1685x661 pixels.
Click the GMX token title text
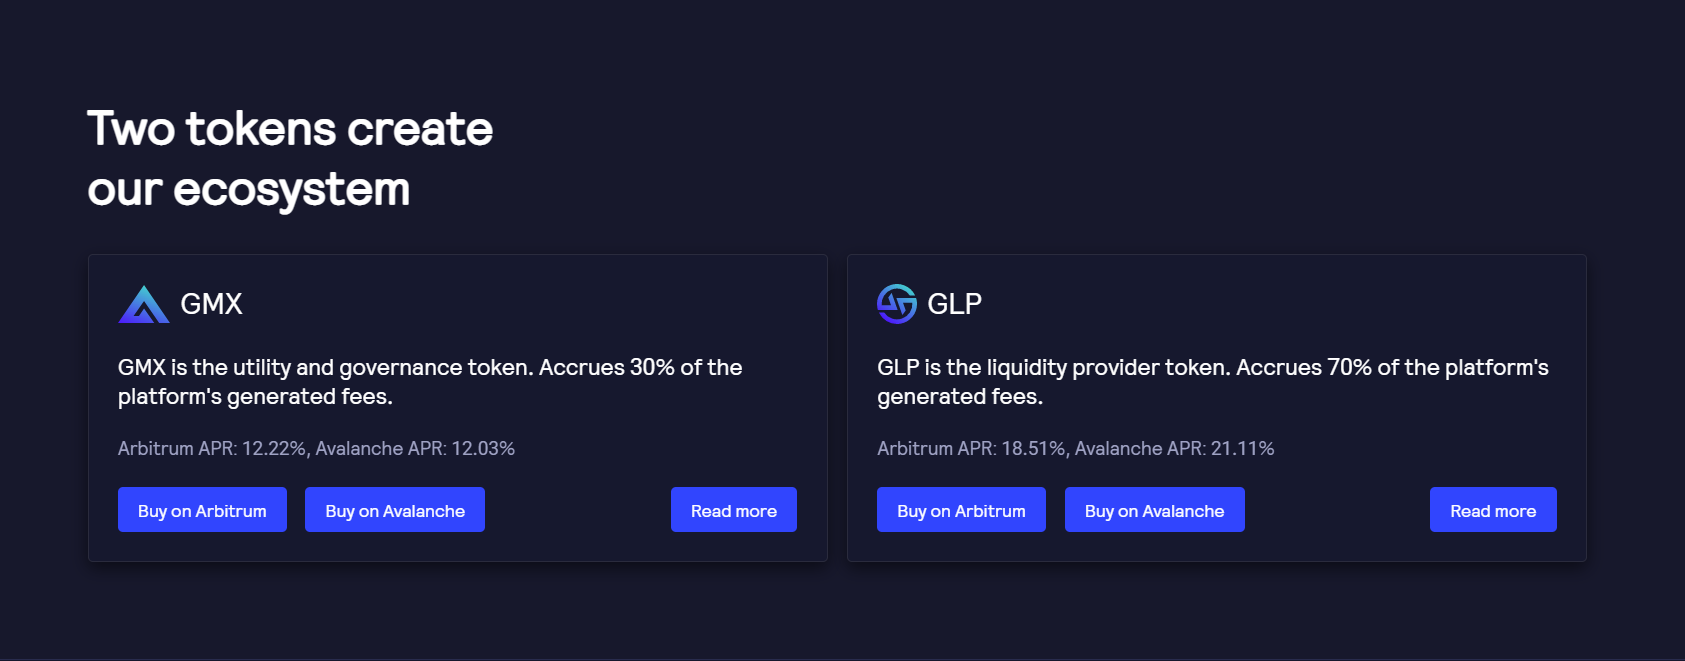[211, 304]
